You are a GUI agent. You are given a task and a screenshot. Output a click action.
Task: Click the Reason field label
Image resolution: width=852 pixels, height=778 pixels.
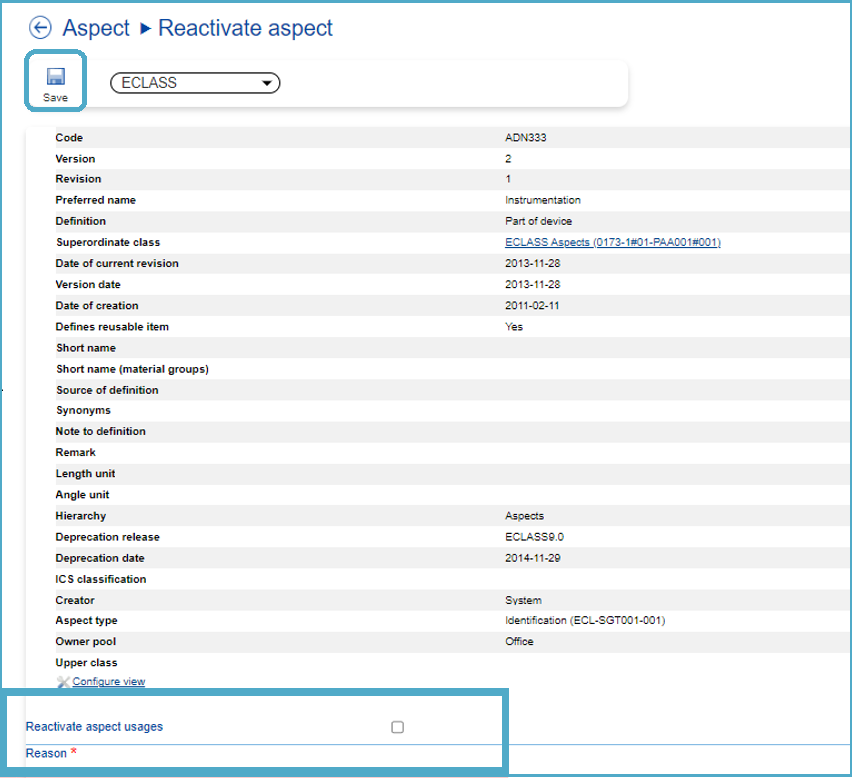(46, 753)
